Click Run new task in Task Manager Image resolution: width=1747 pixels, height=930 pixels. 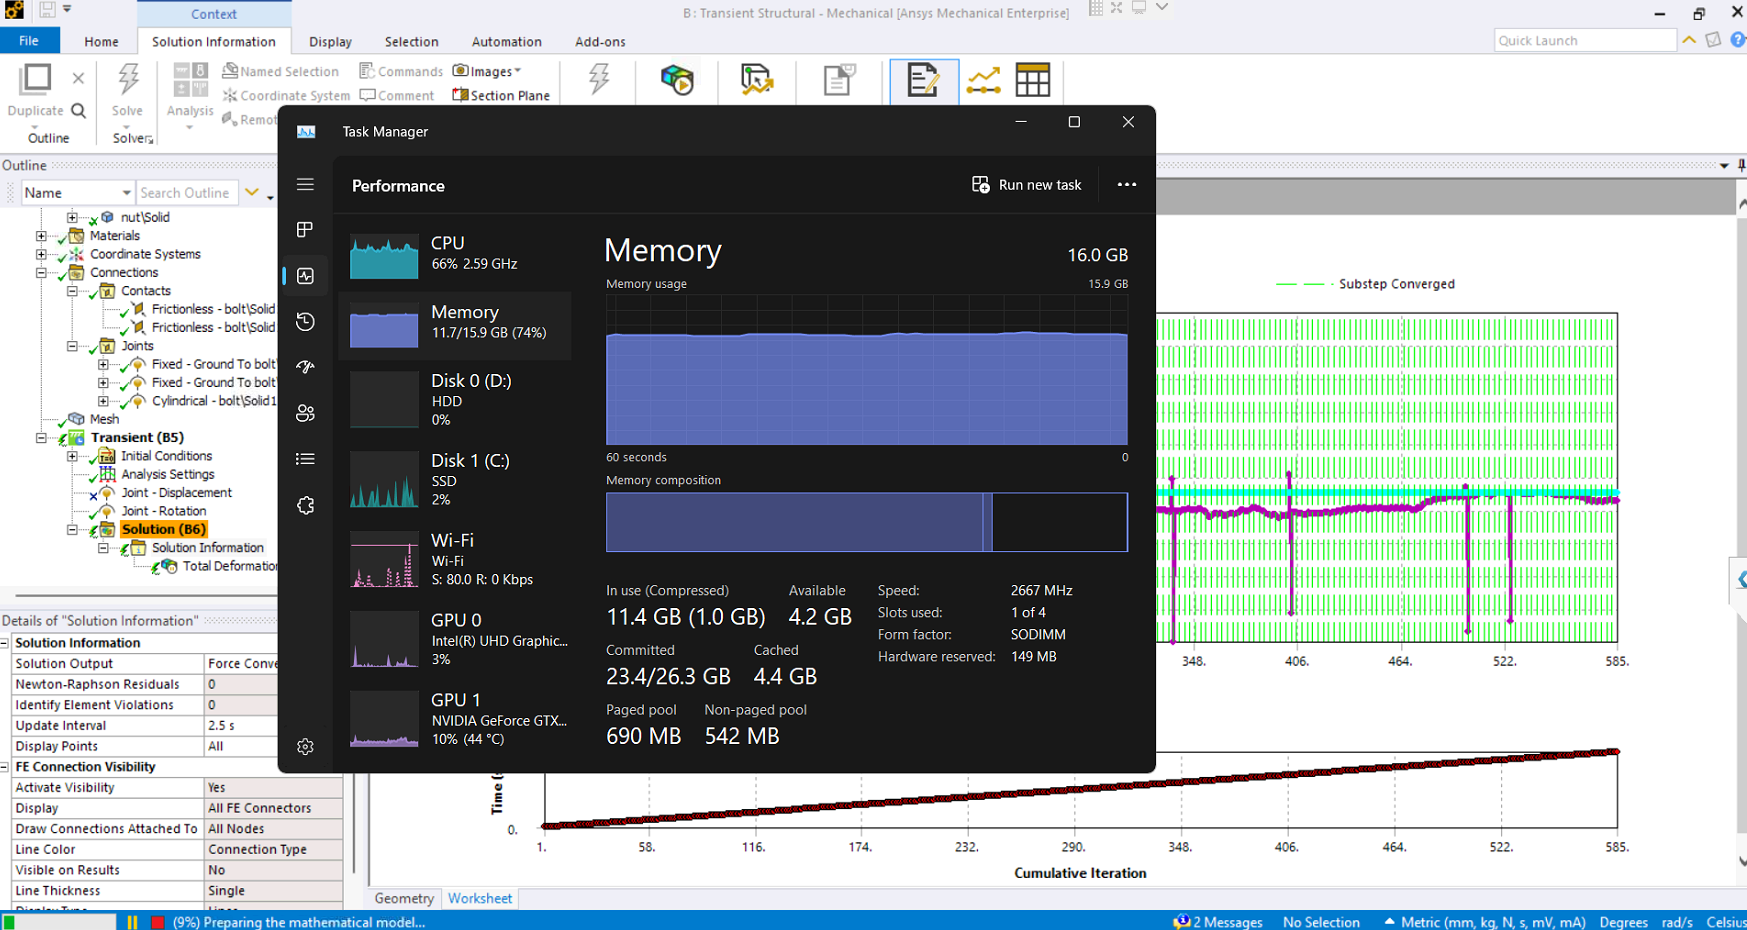1027,185
